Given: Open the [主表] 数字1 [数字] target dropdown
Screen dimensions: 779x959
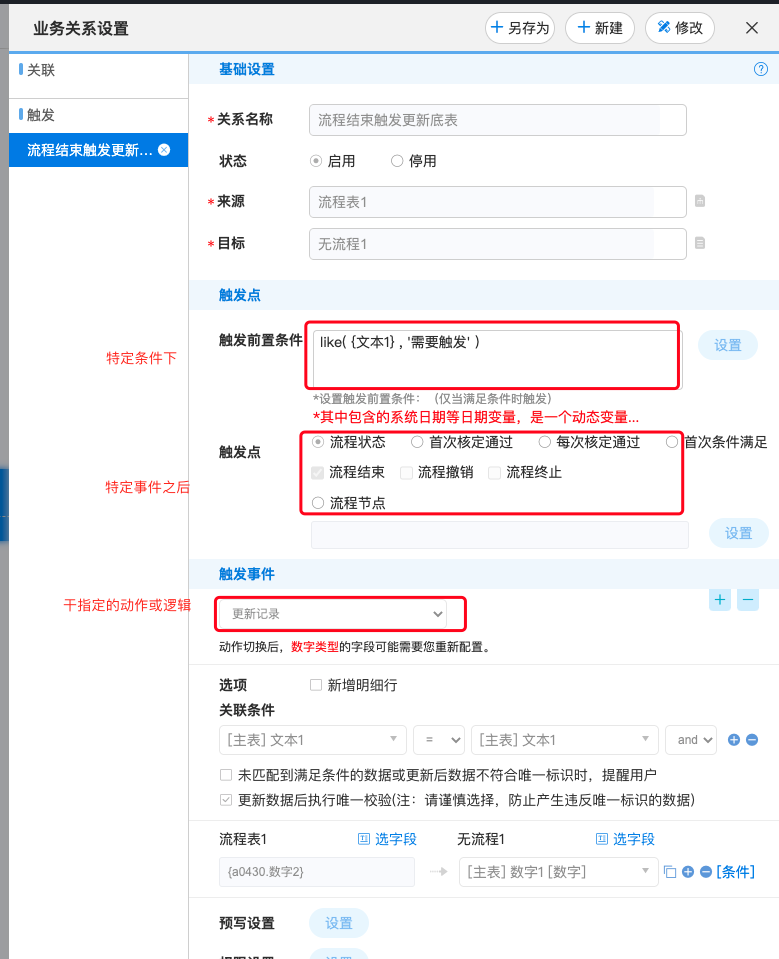Looking at the screenshot, I should click(558, 872).
